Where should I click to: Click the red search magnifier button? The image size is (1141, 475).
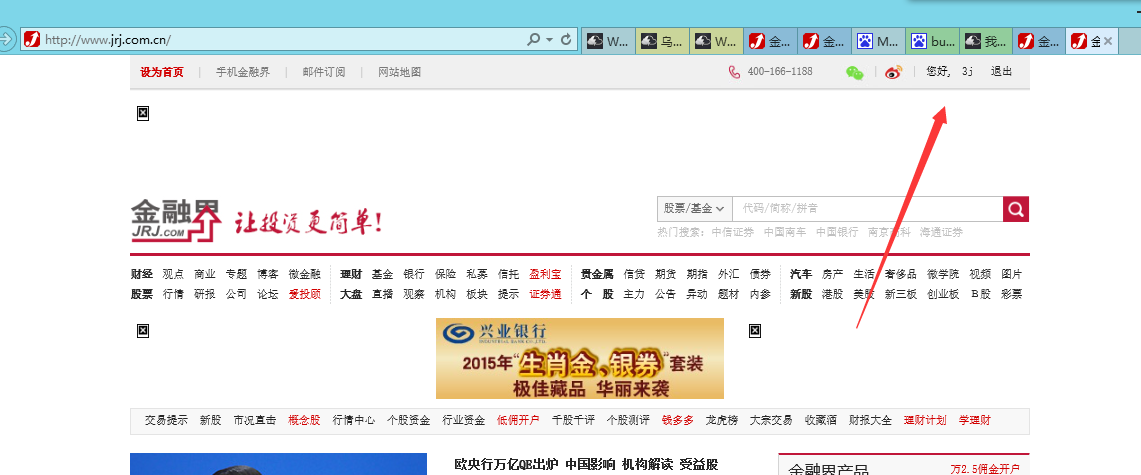point(1016,209)
